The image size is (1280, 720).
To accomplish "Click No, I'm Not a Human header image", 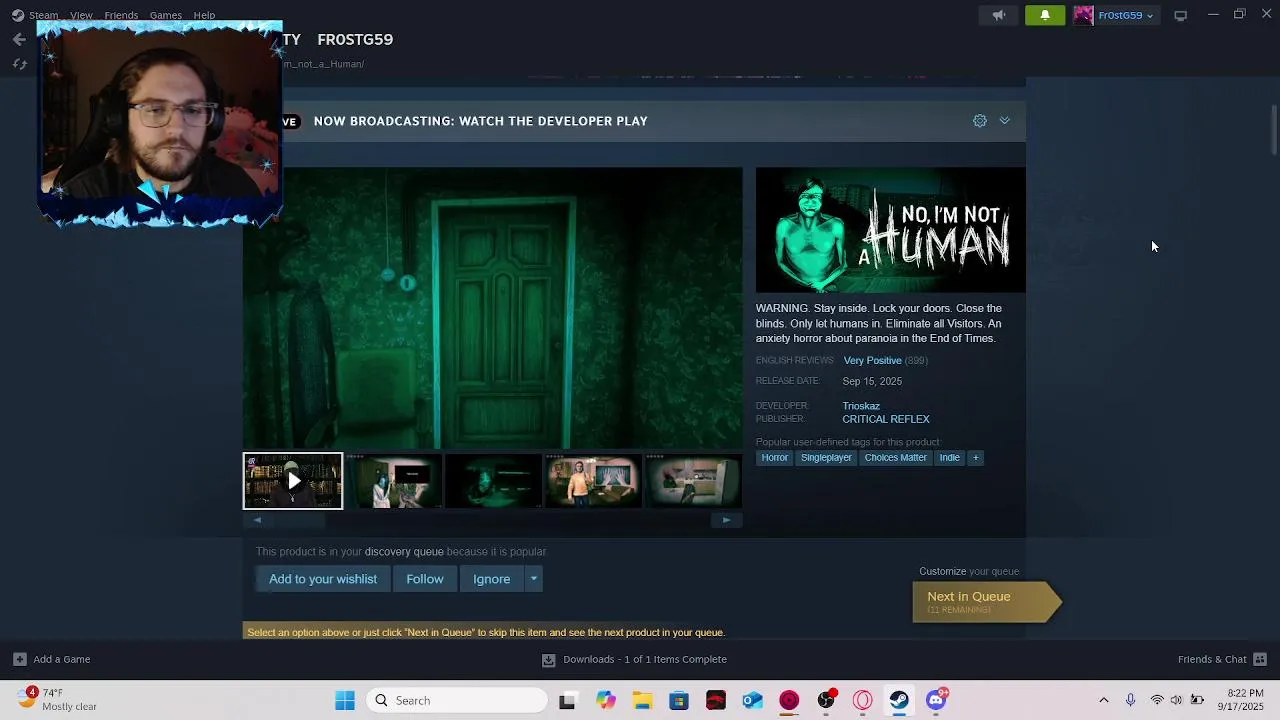I will [x=890, y=230].
